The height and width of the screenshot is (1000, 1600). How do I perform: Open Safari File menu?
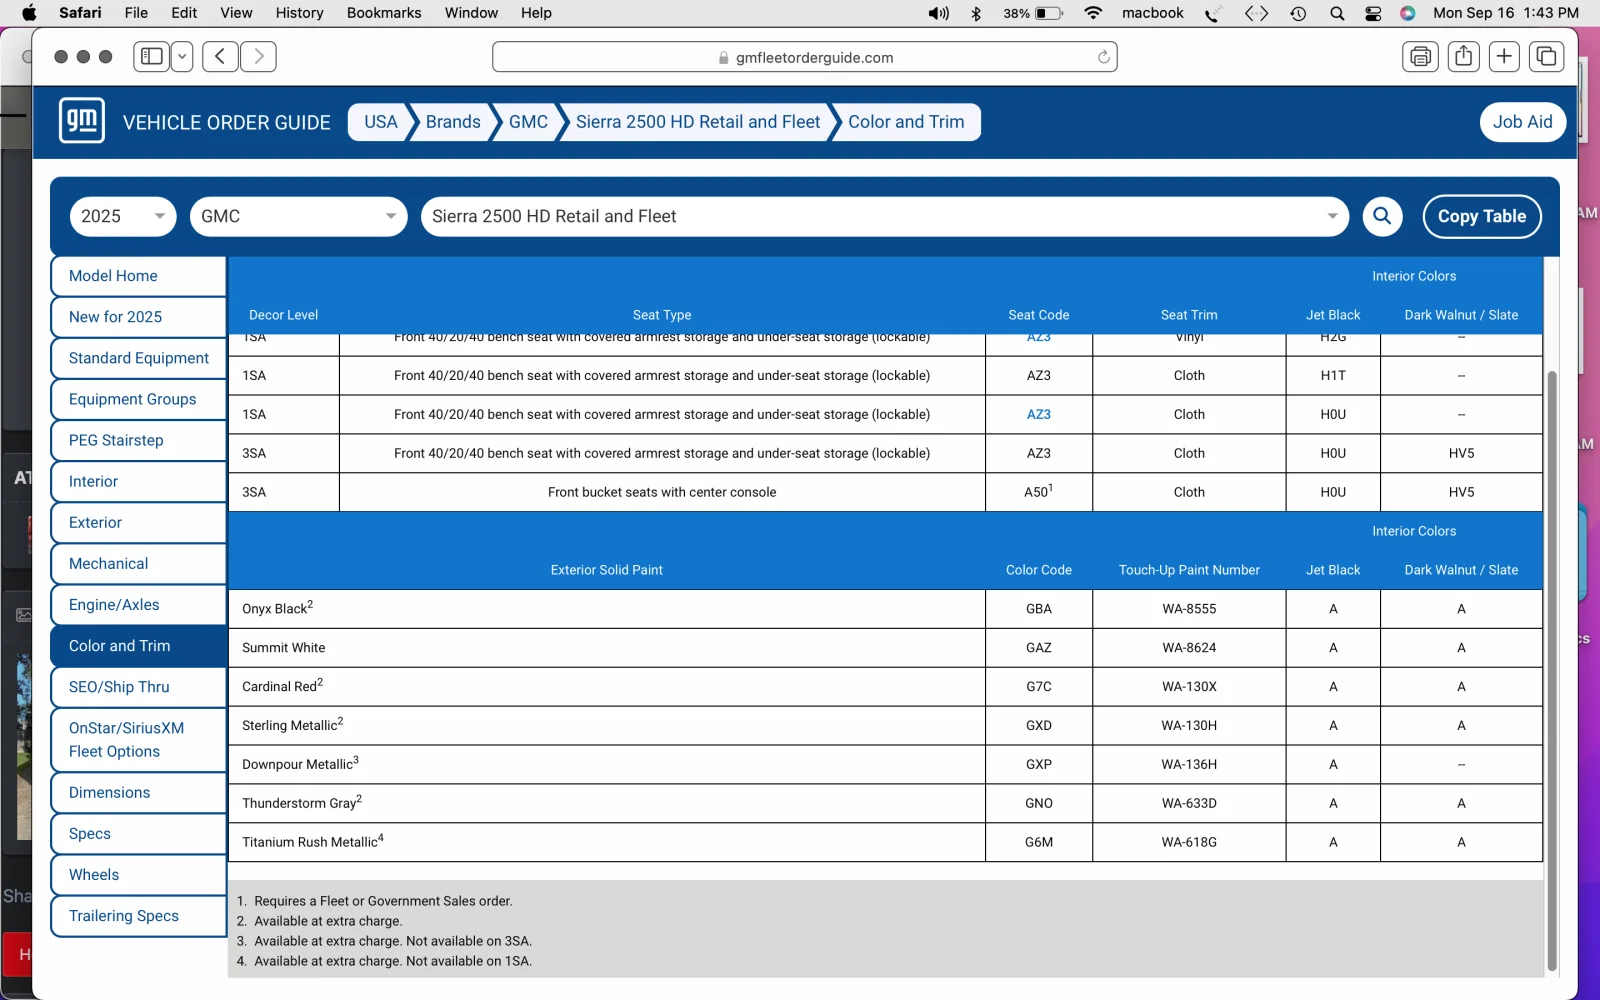136,13
